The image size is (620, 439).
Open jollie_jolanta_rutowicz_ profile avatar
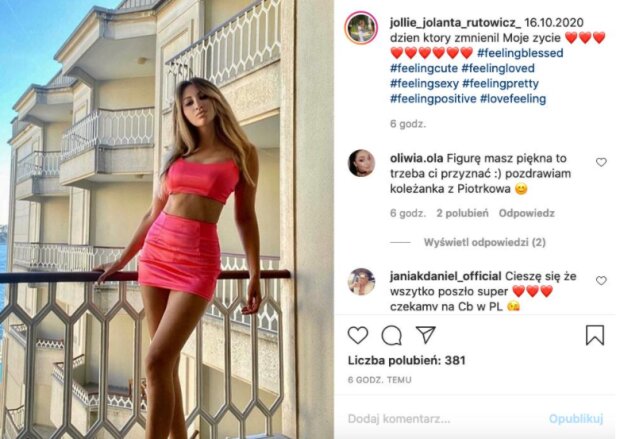pos(361,28)
